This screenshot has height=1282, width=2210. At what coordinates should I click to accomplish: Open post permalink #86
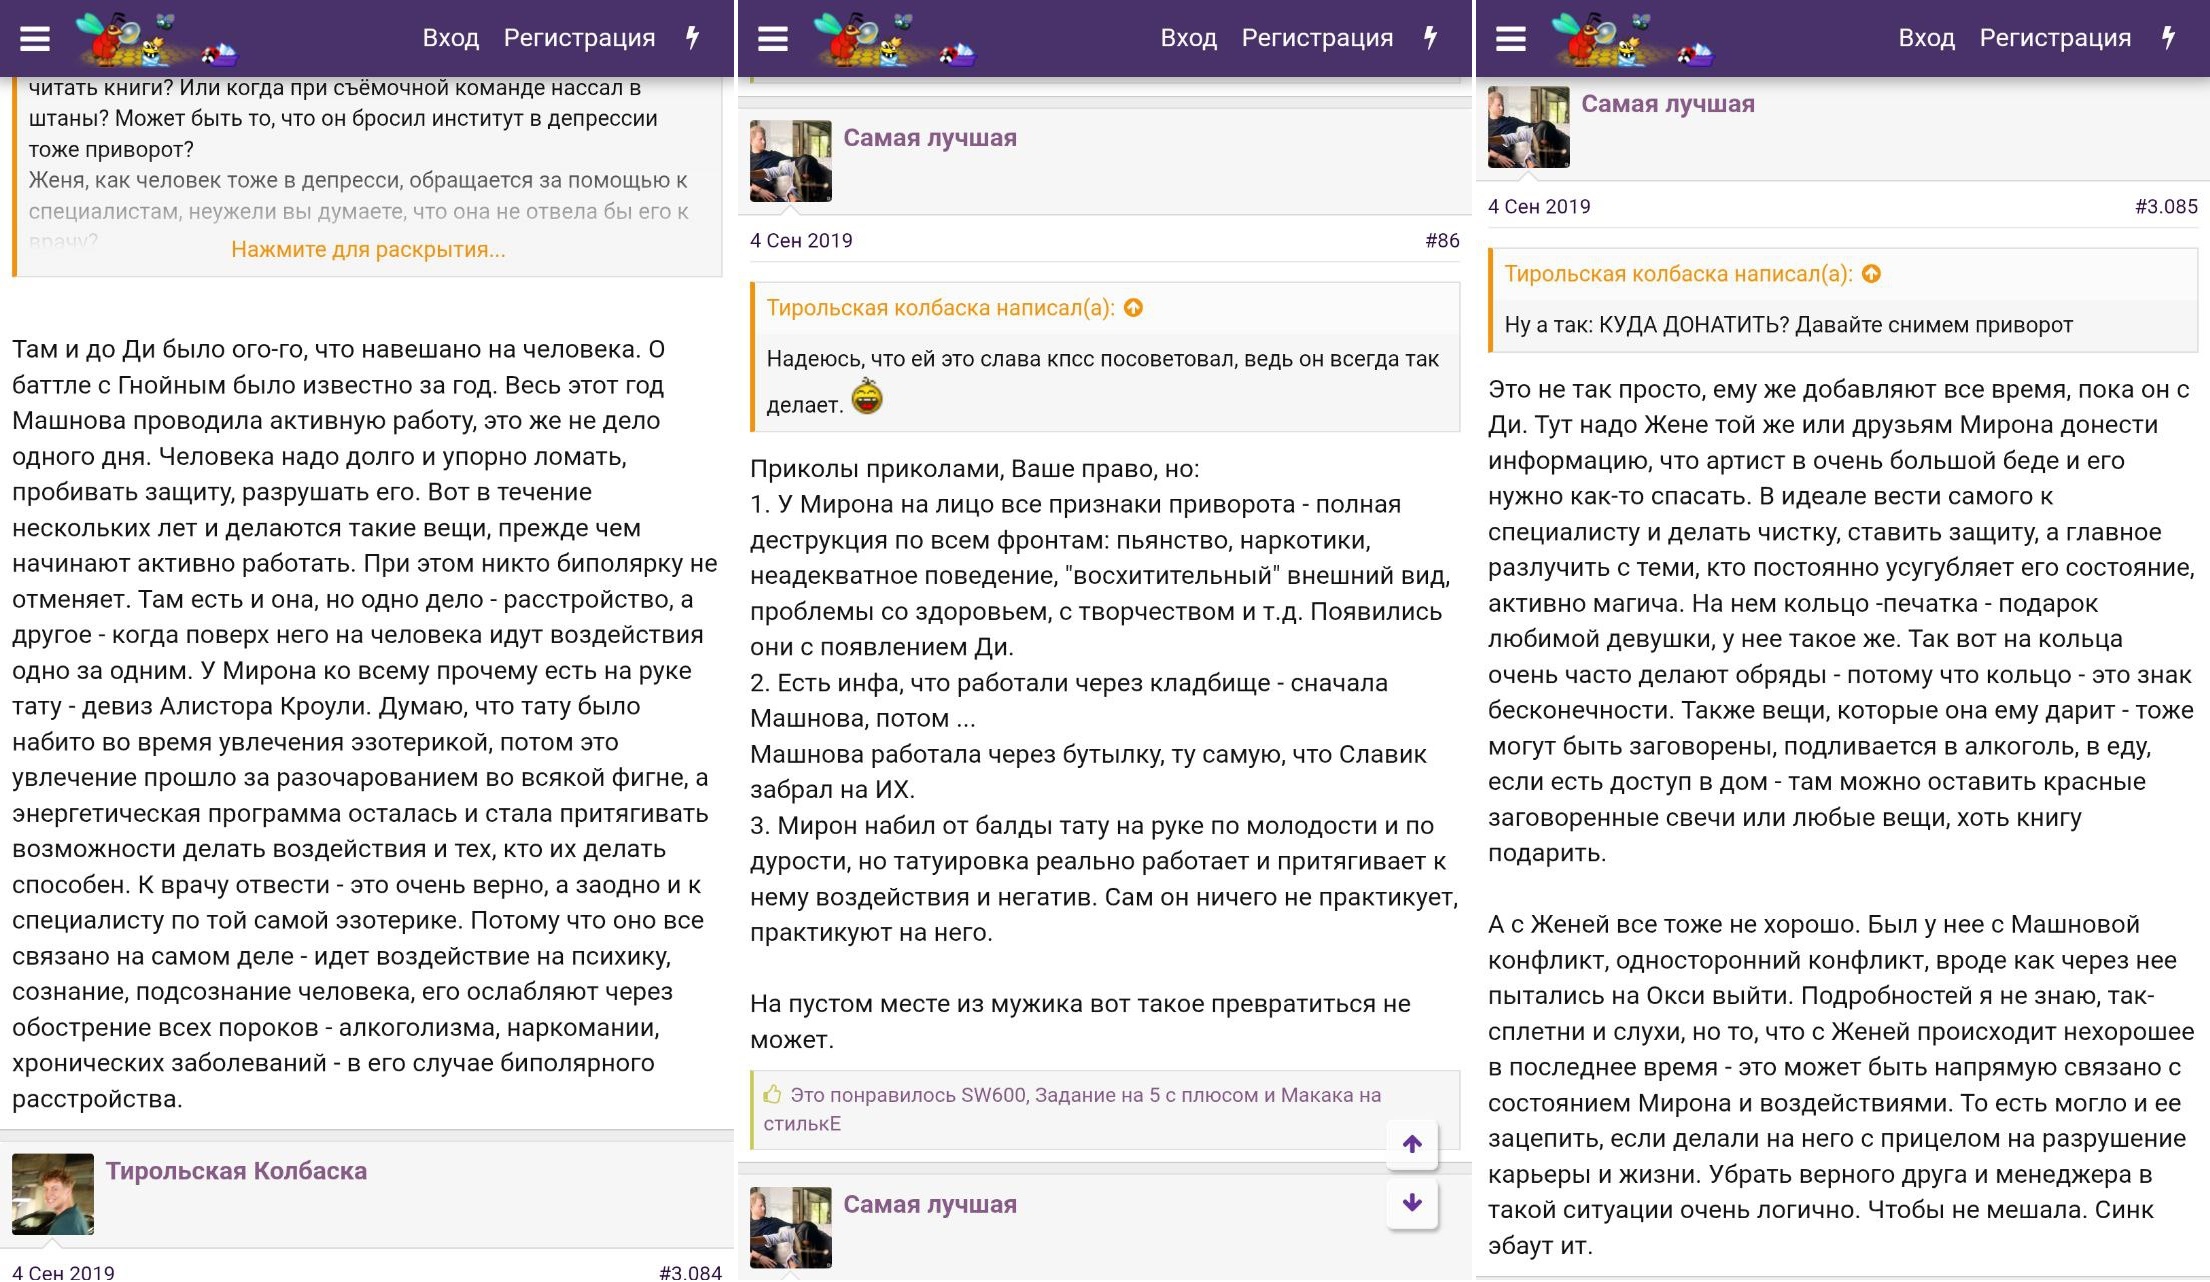[1441, 240]
